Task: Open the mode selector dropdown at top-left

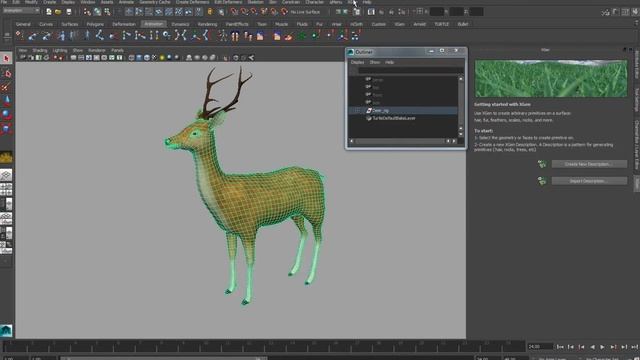Action: point(21,11)
